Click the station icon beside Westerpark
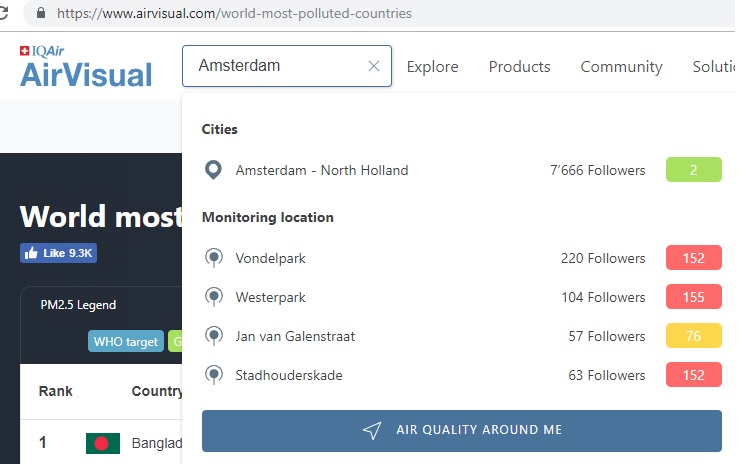The image size is (740, 464). [214, 297]
